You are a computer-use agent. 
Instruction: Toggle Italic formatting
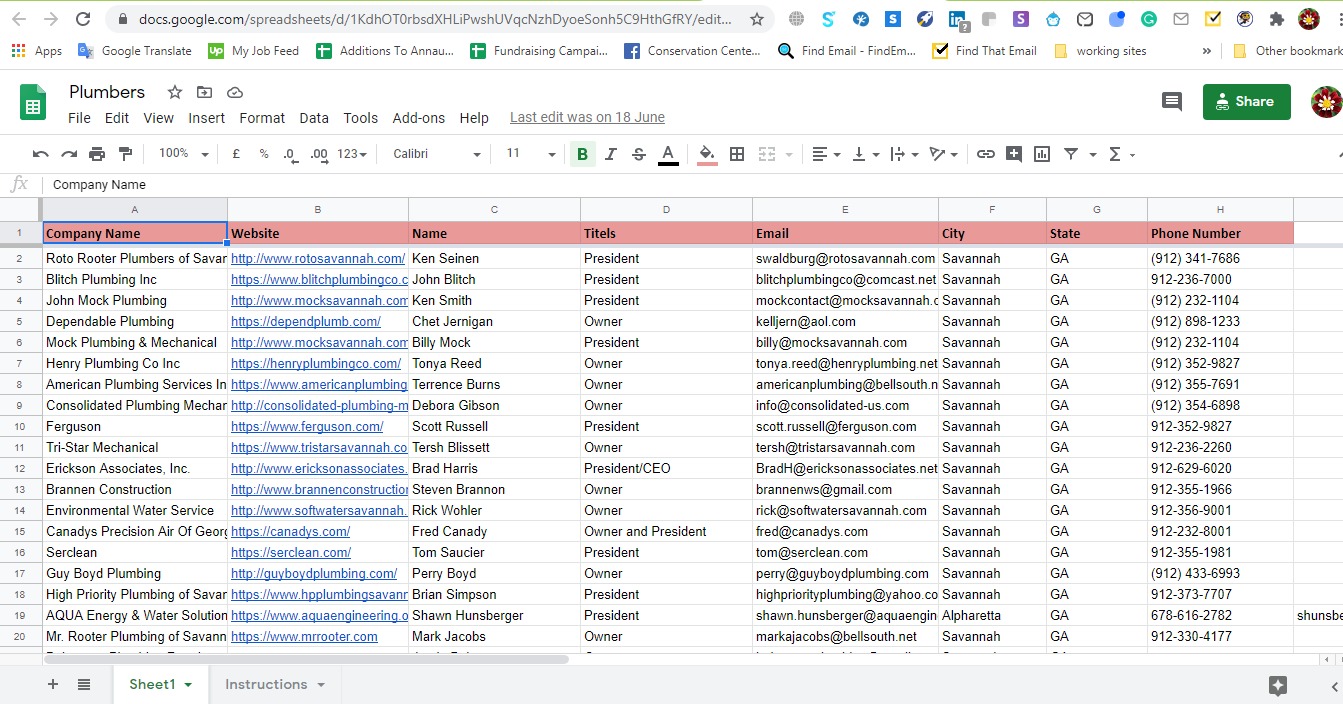[x=610, y=154]
